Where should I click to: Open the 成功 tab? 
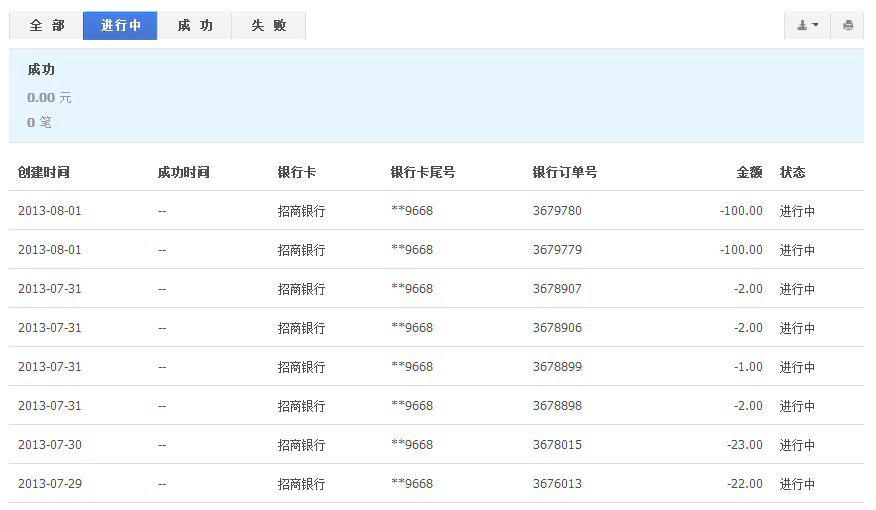coord(194,26)
